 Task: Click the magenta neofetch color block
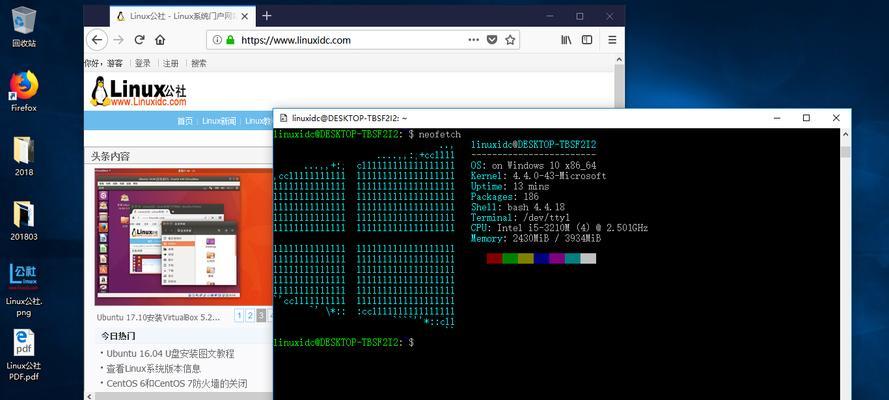557,258
